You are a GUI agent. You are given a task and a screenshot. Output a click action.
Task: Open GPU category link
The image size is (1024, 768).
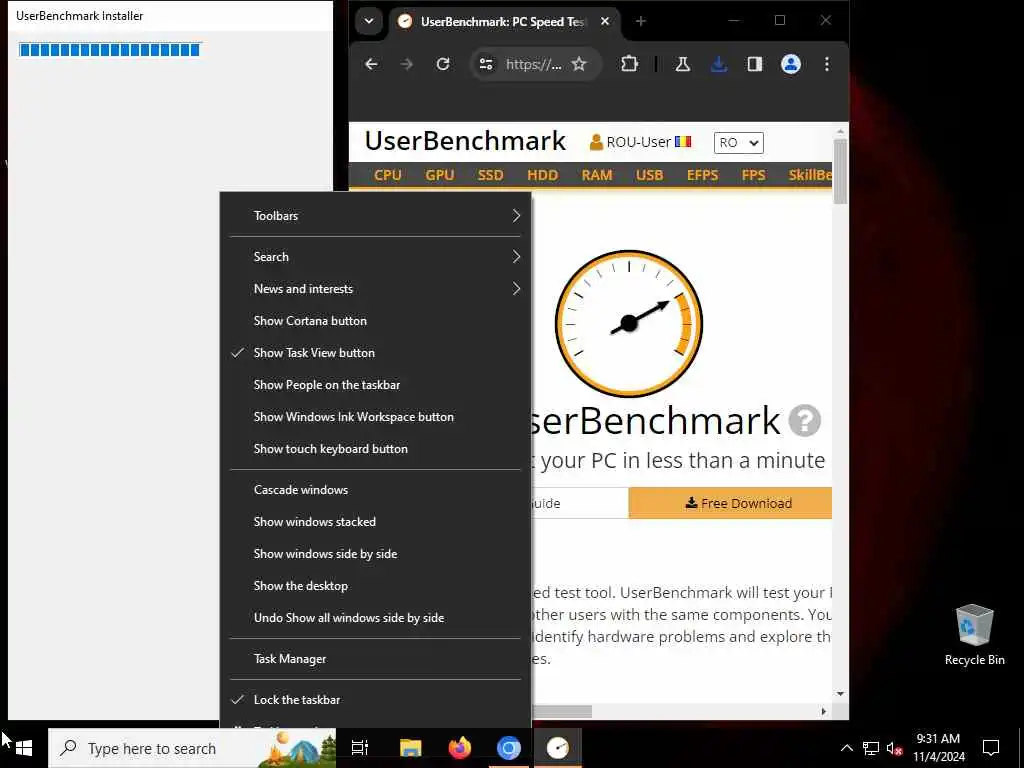(440, 175)
